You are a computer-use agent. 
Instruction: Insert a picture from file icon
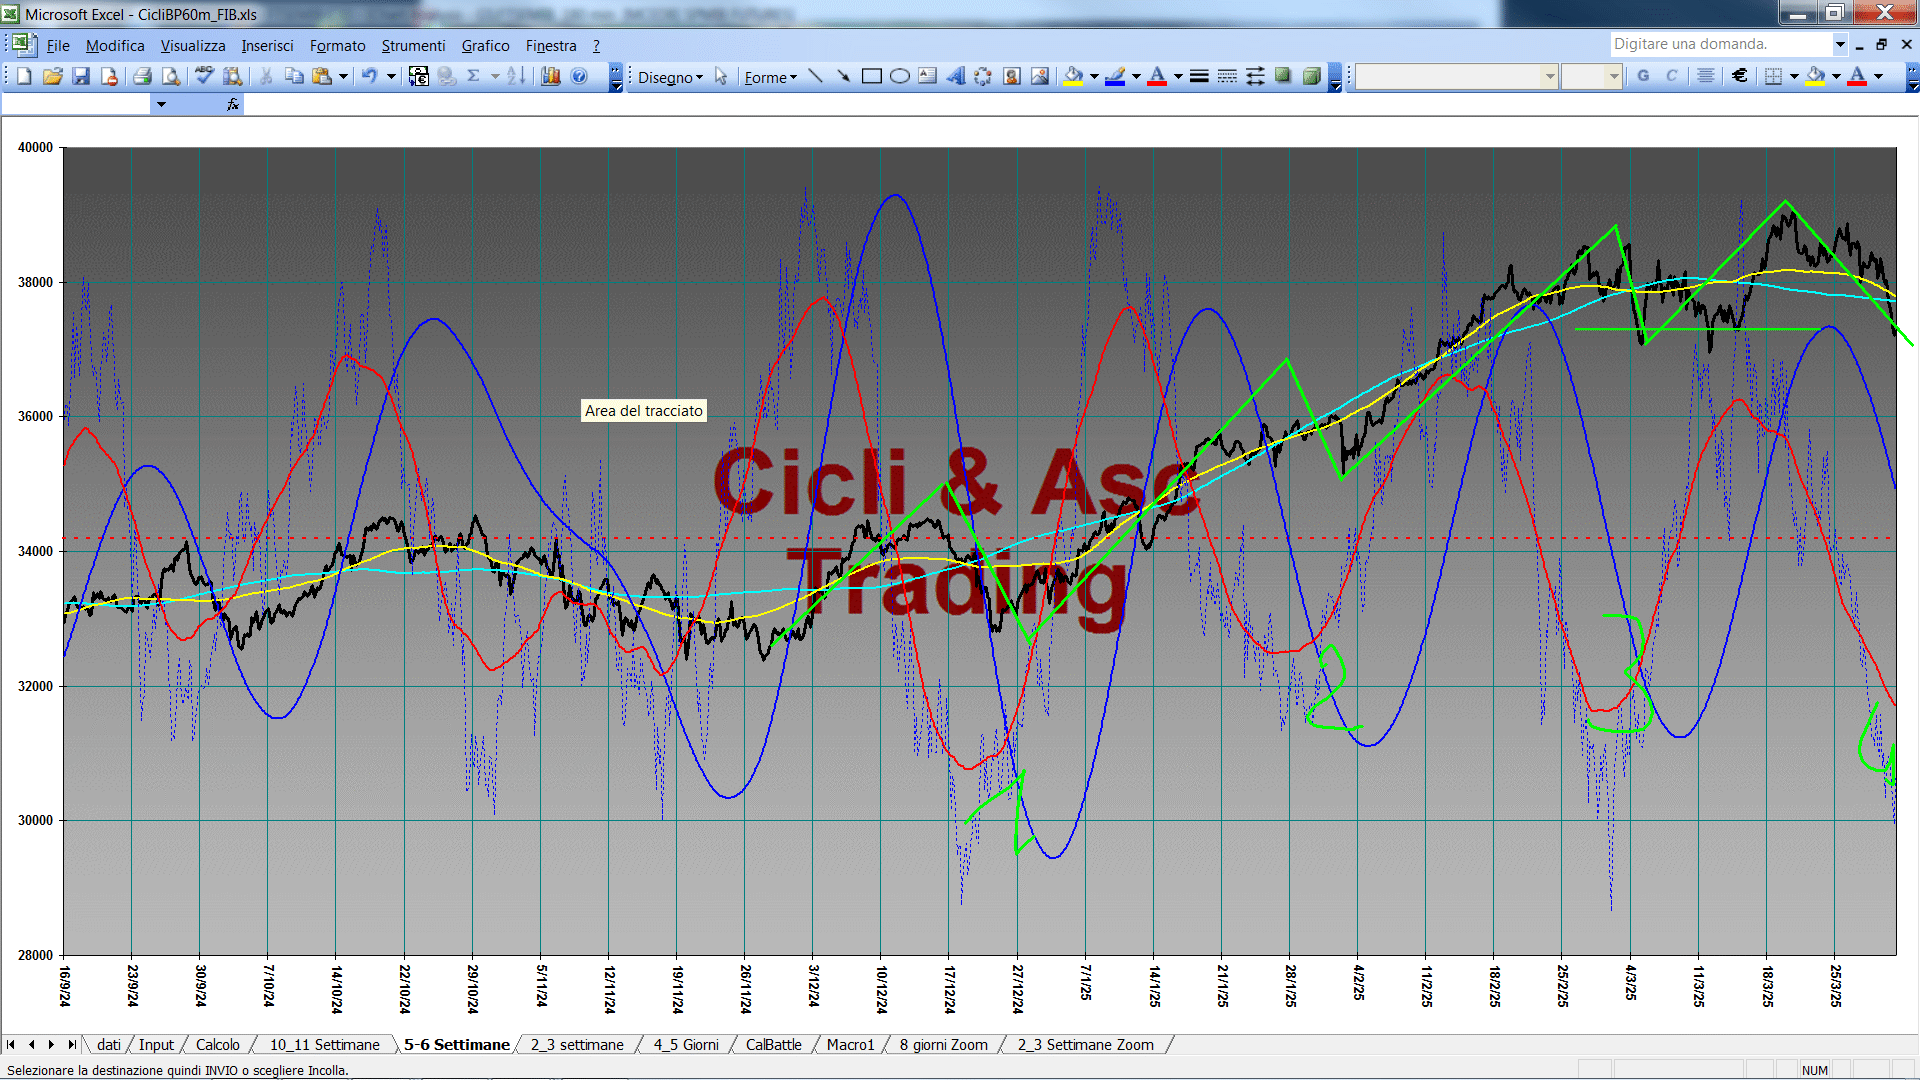pyautogui.click(x=1040, y=76)
